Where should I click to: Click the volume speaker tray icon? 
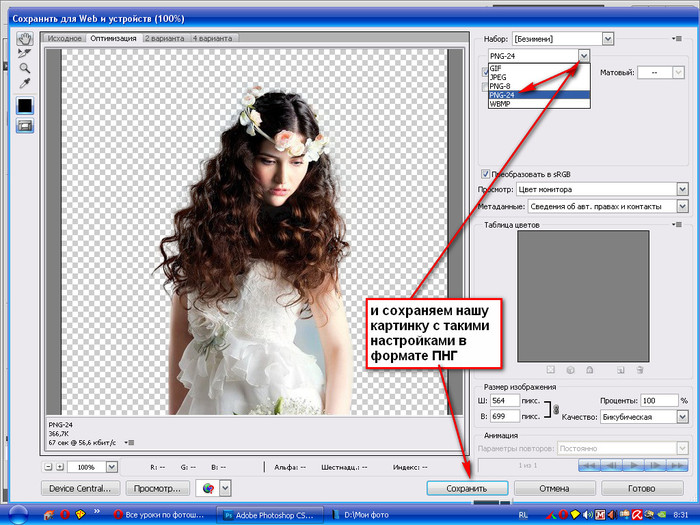(588, 515)
